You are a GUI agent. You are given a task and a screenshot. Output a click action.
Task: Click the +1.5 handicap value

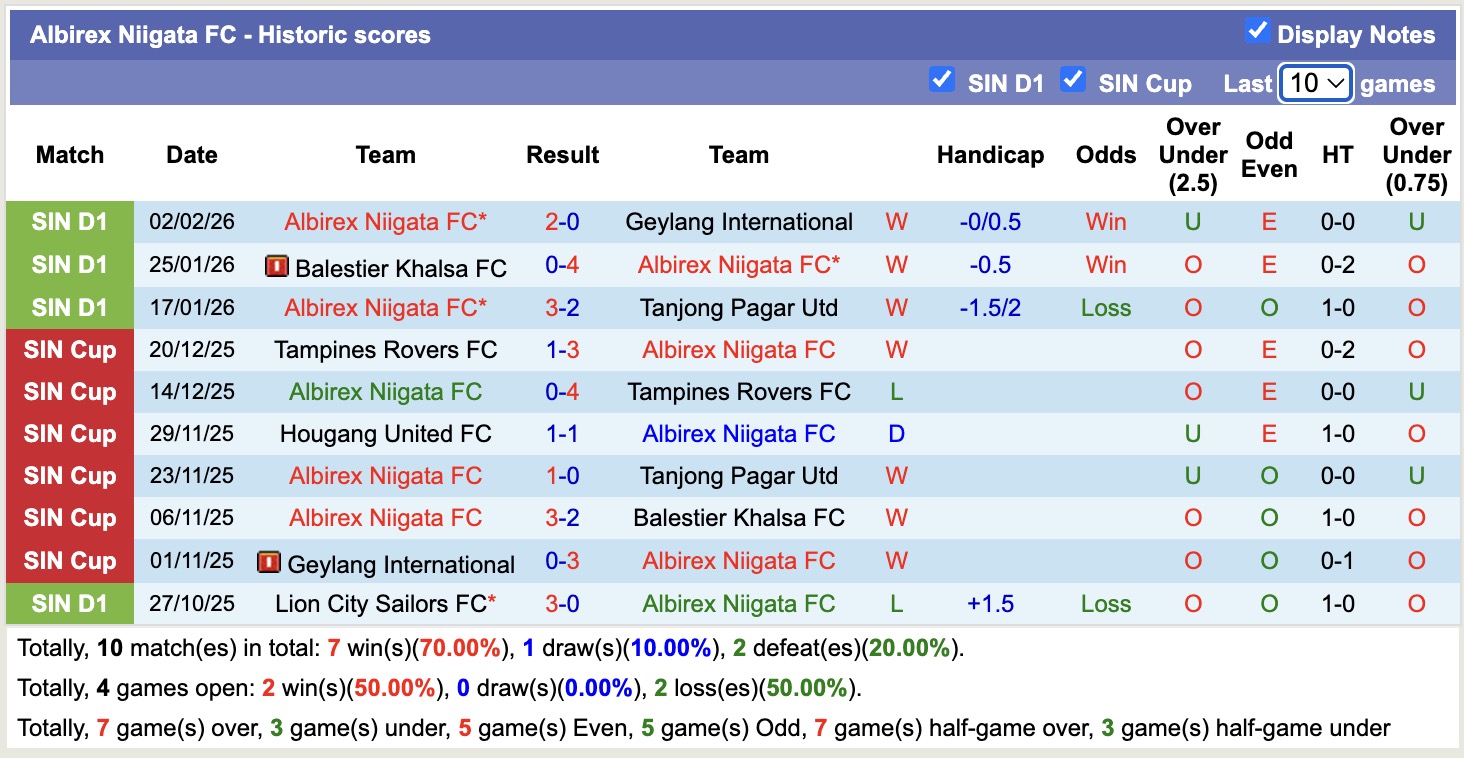990,604
